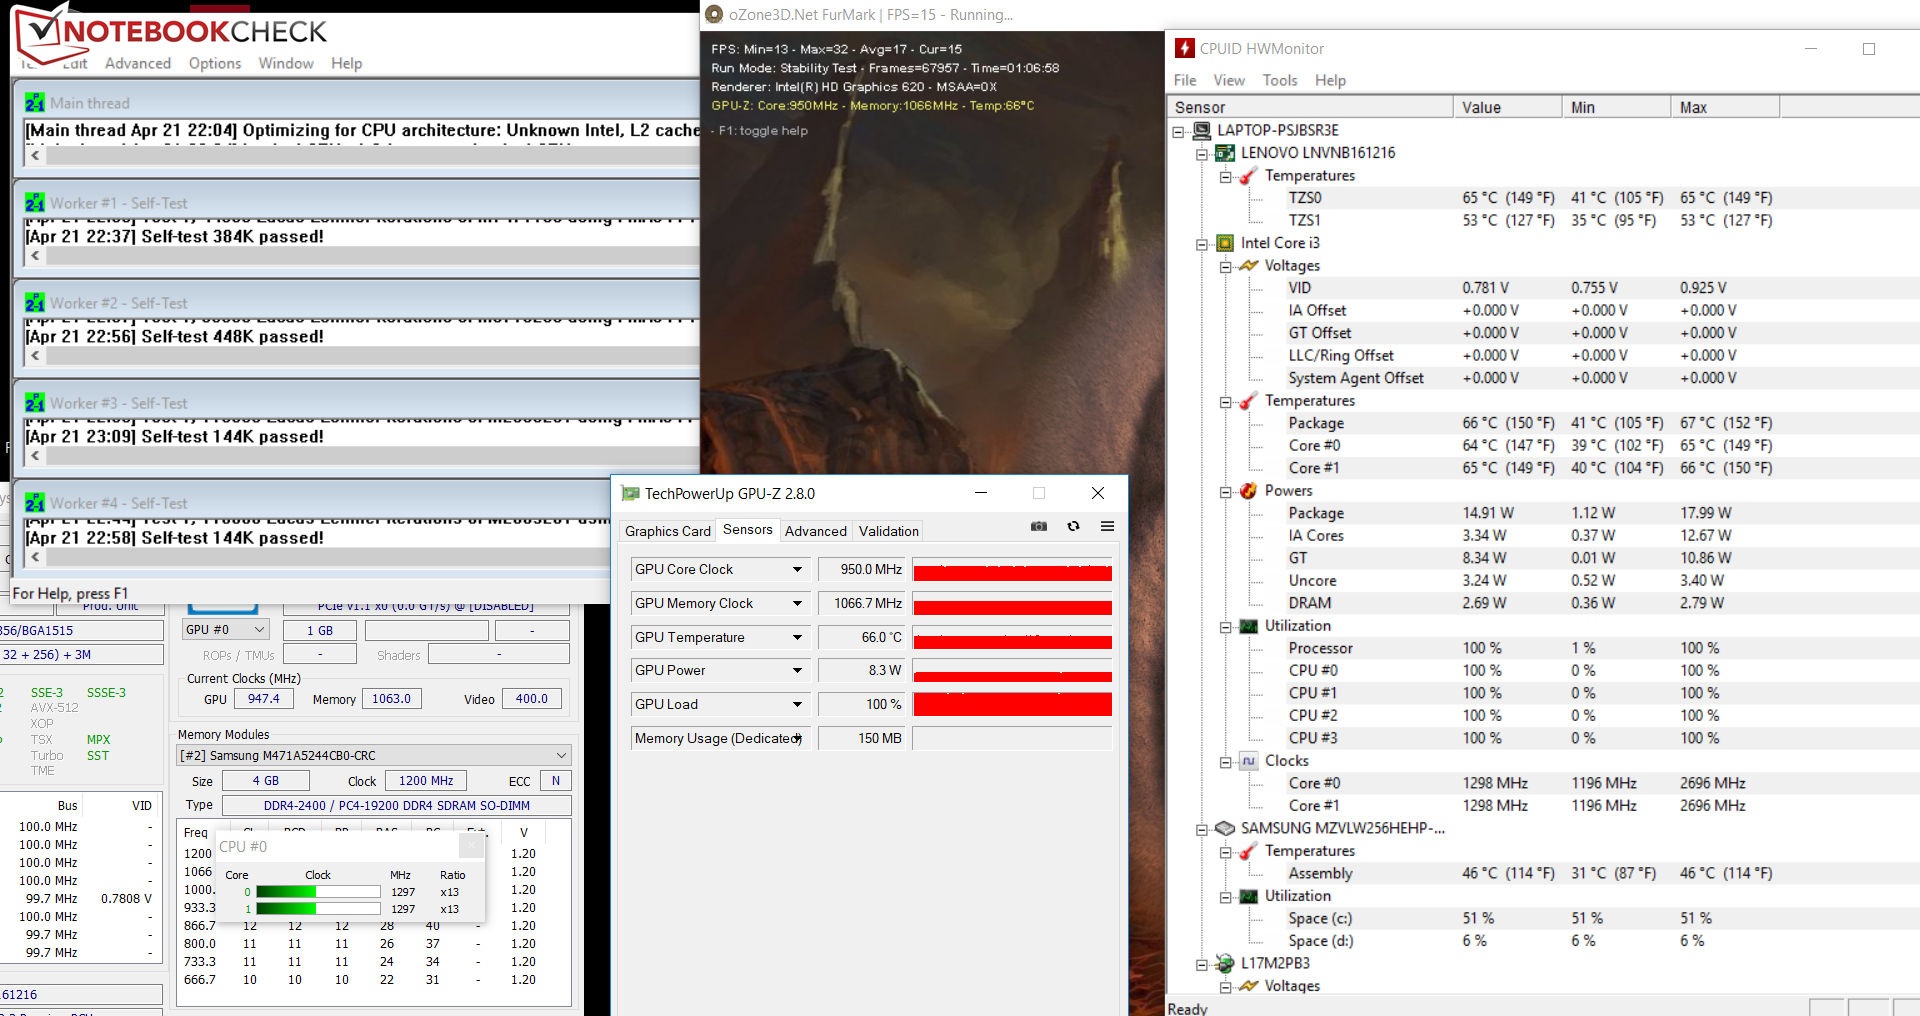Image resolution: width=1920 pixels, height=1016 pixels.
Task: Collapse the LENOVO LNVNB161216 node
Action: [x=1202, y=154]
